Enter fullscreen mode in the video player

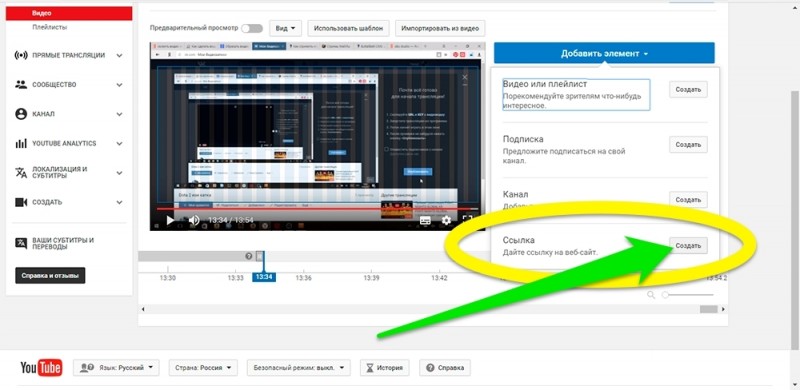[x=467, y=221]
